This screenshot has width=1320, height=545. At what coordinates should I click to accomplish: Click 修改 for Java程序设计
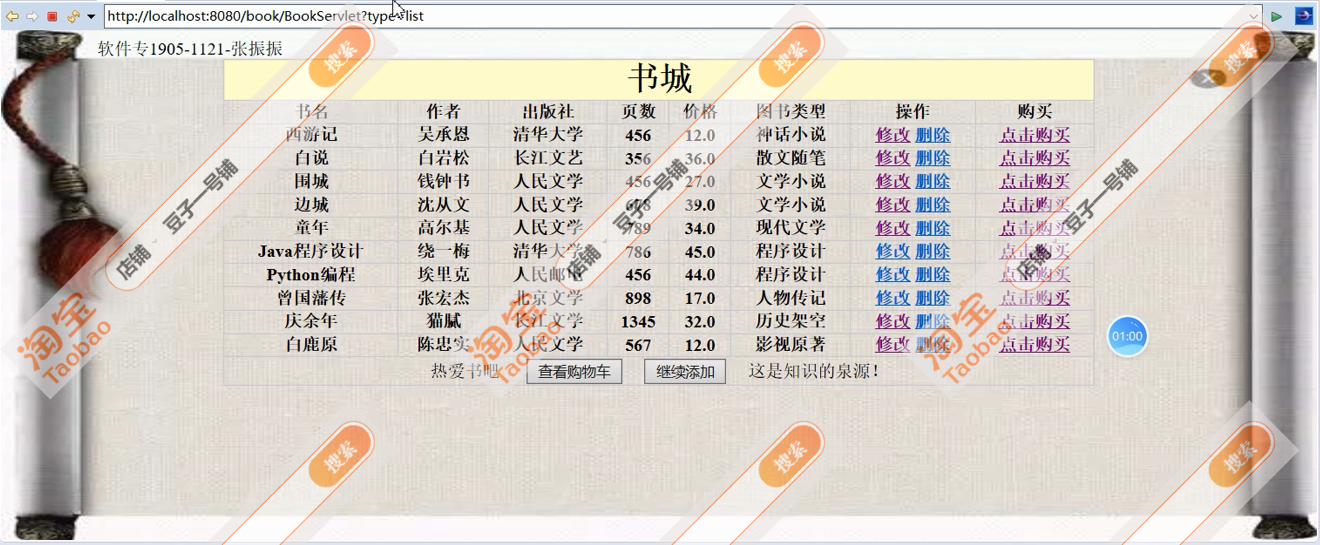[x=893, y=251]
